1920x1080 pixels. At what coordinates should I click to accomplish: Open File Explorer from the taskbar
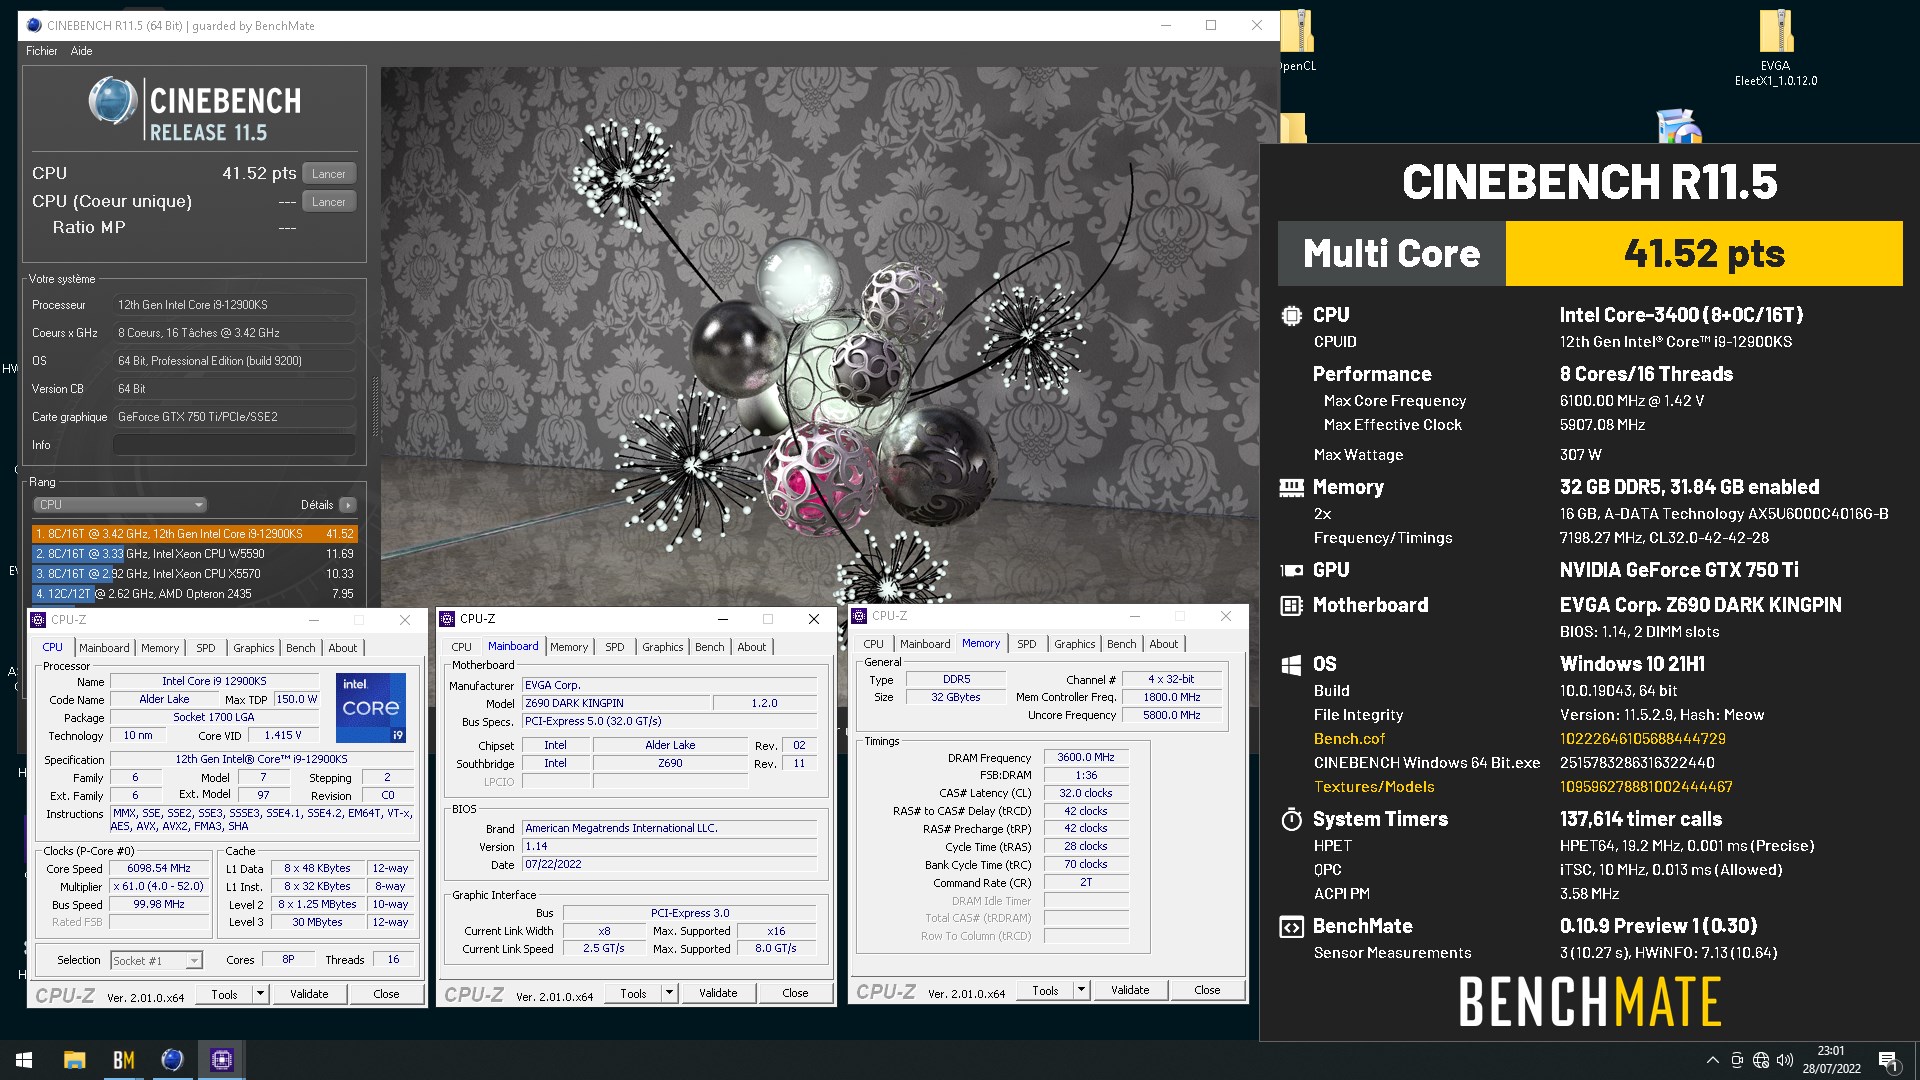(x=74, y=1060)
